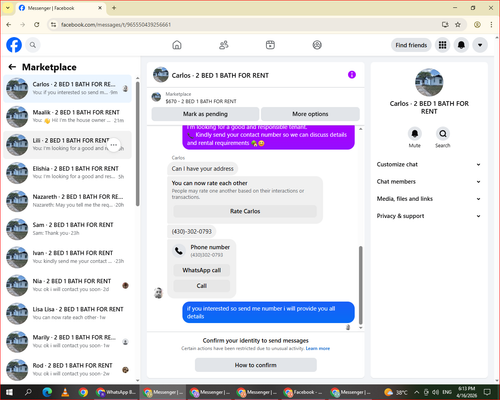Image resolution: width=500 pixels, height=400 pixels.
Task: Open the Chrome profile avatar icon
Action: [x=477, y=25]
